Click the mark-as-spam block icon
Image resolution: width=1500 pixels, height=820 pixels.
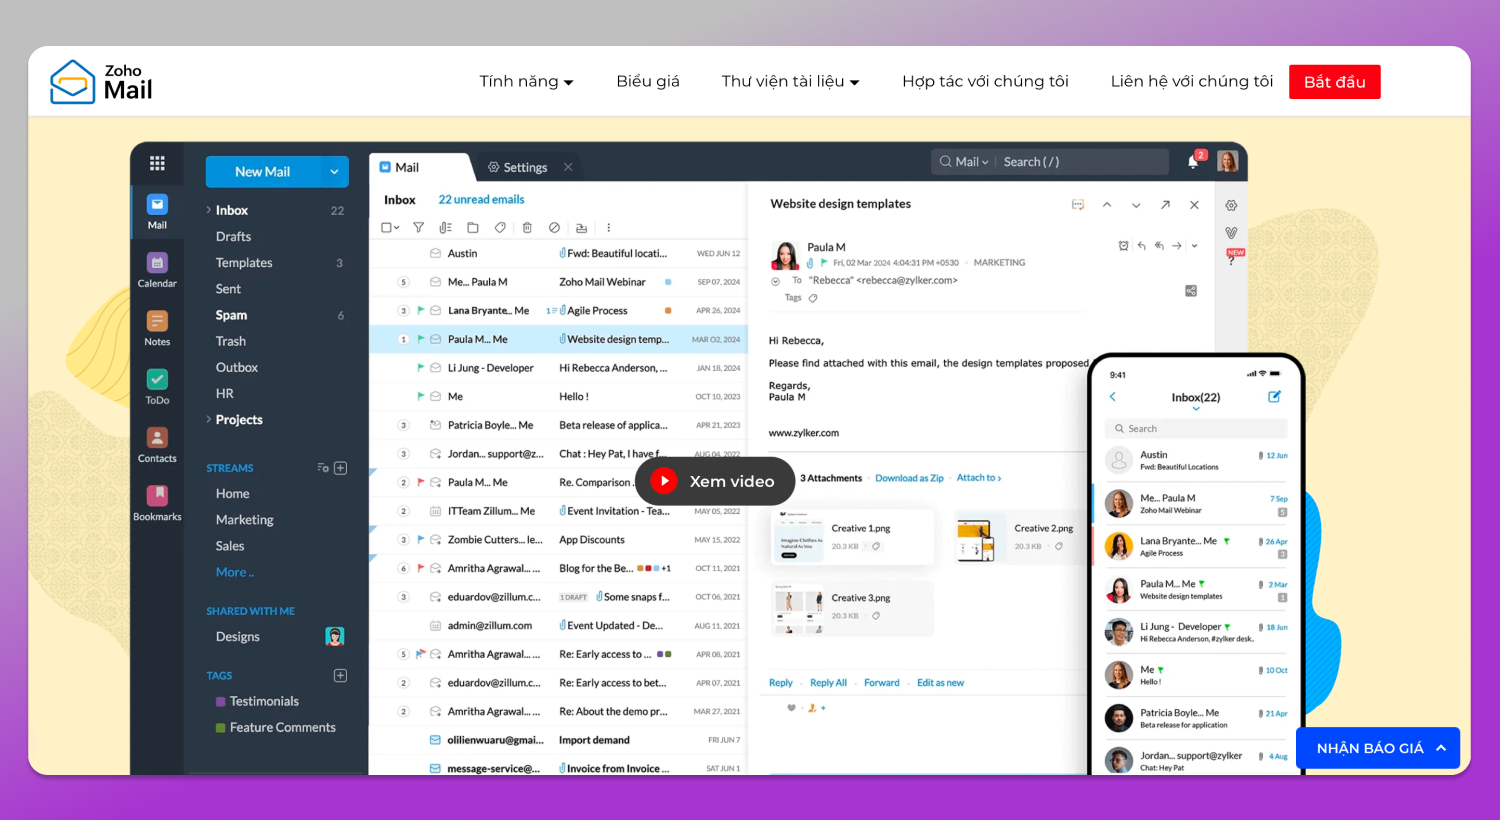pos(554,228)
